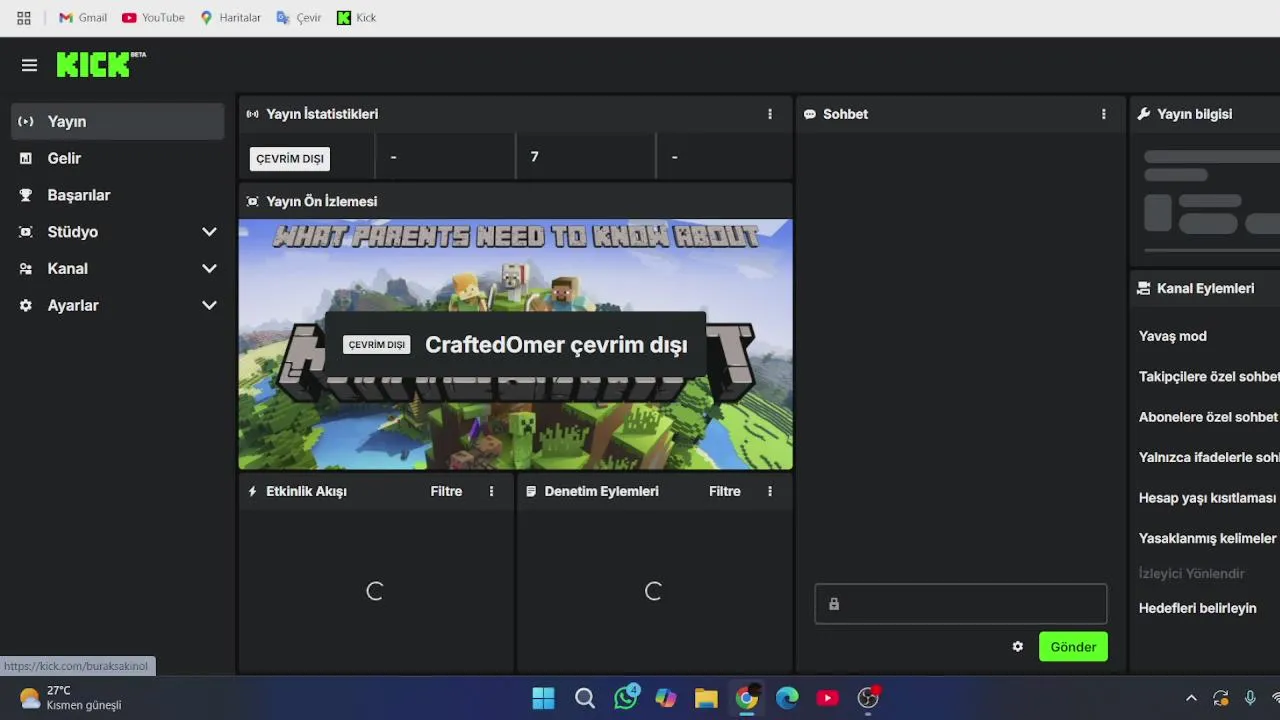Click the Kanal people icon
This screenshot has width=1280, height=720.
coord(26,269)
